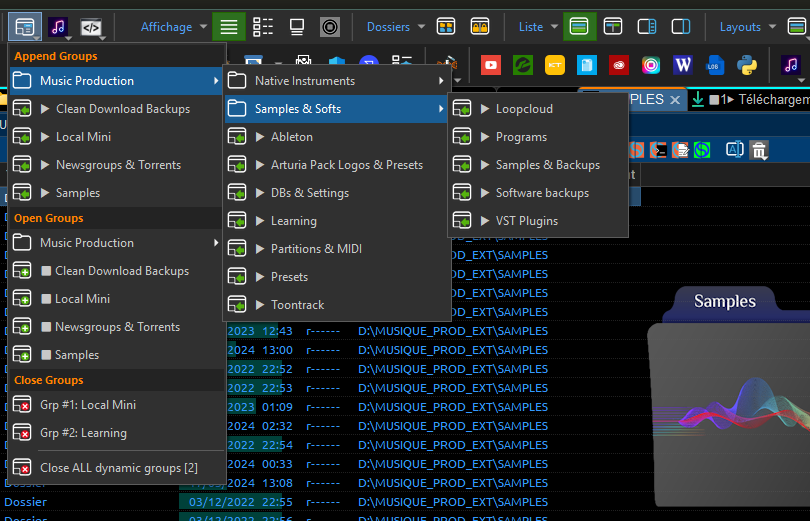The height and width of the screenshot is (521, 810).
Task: Append the Partitions & MIDI group
Action: [x=336, y=249]
